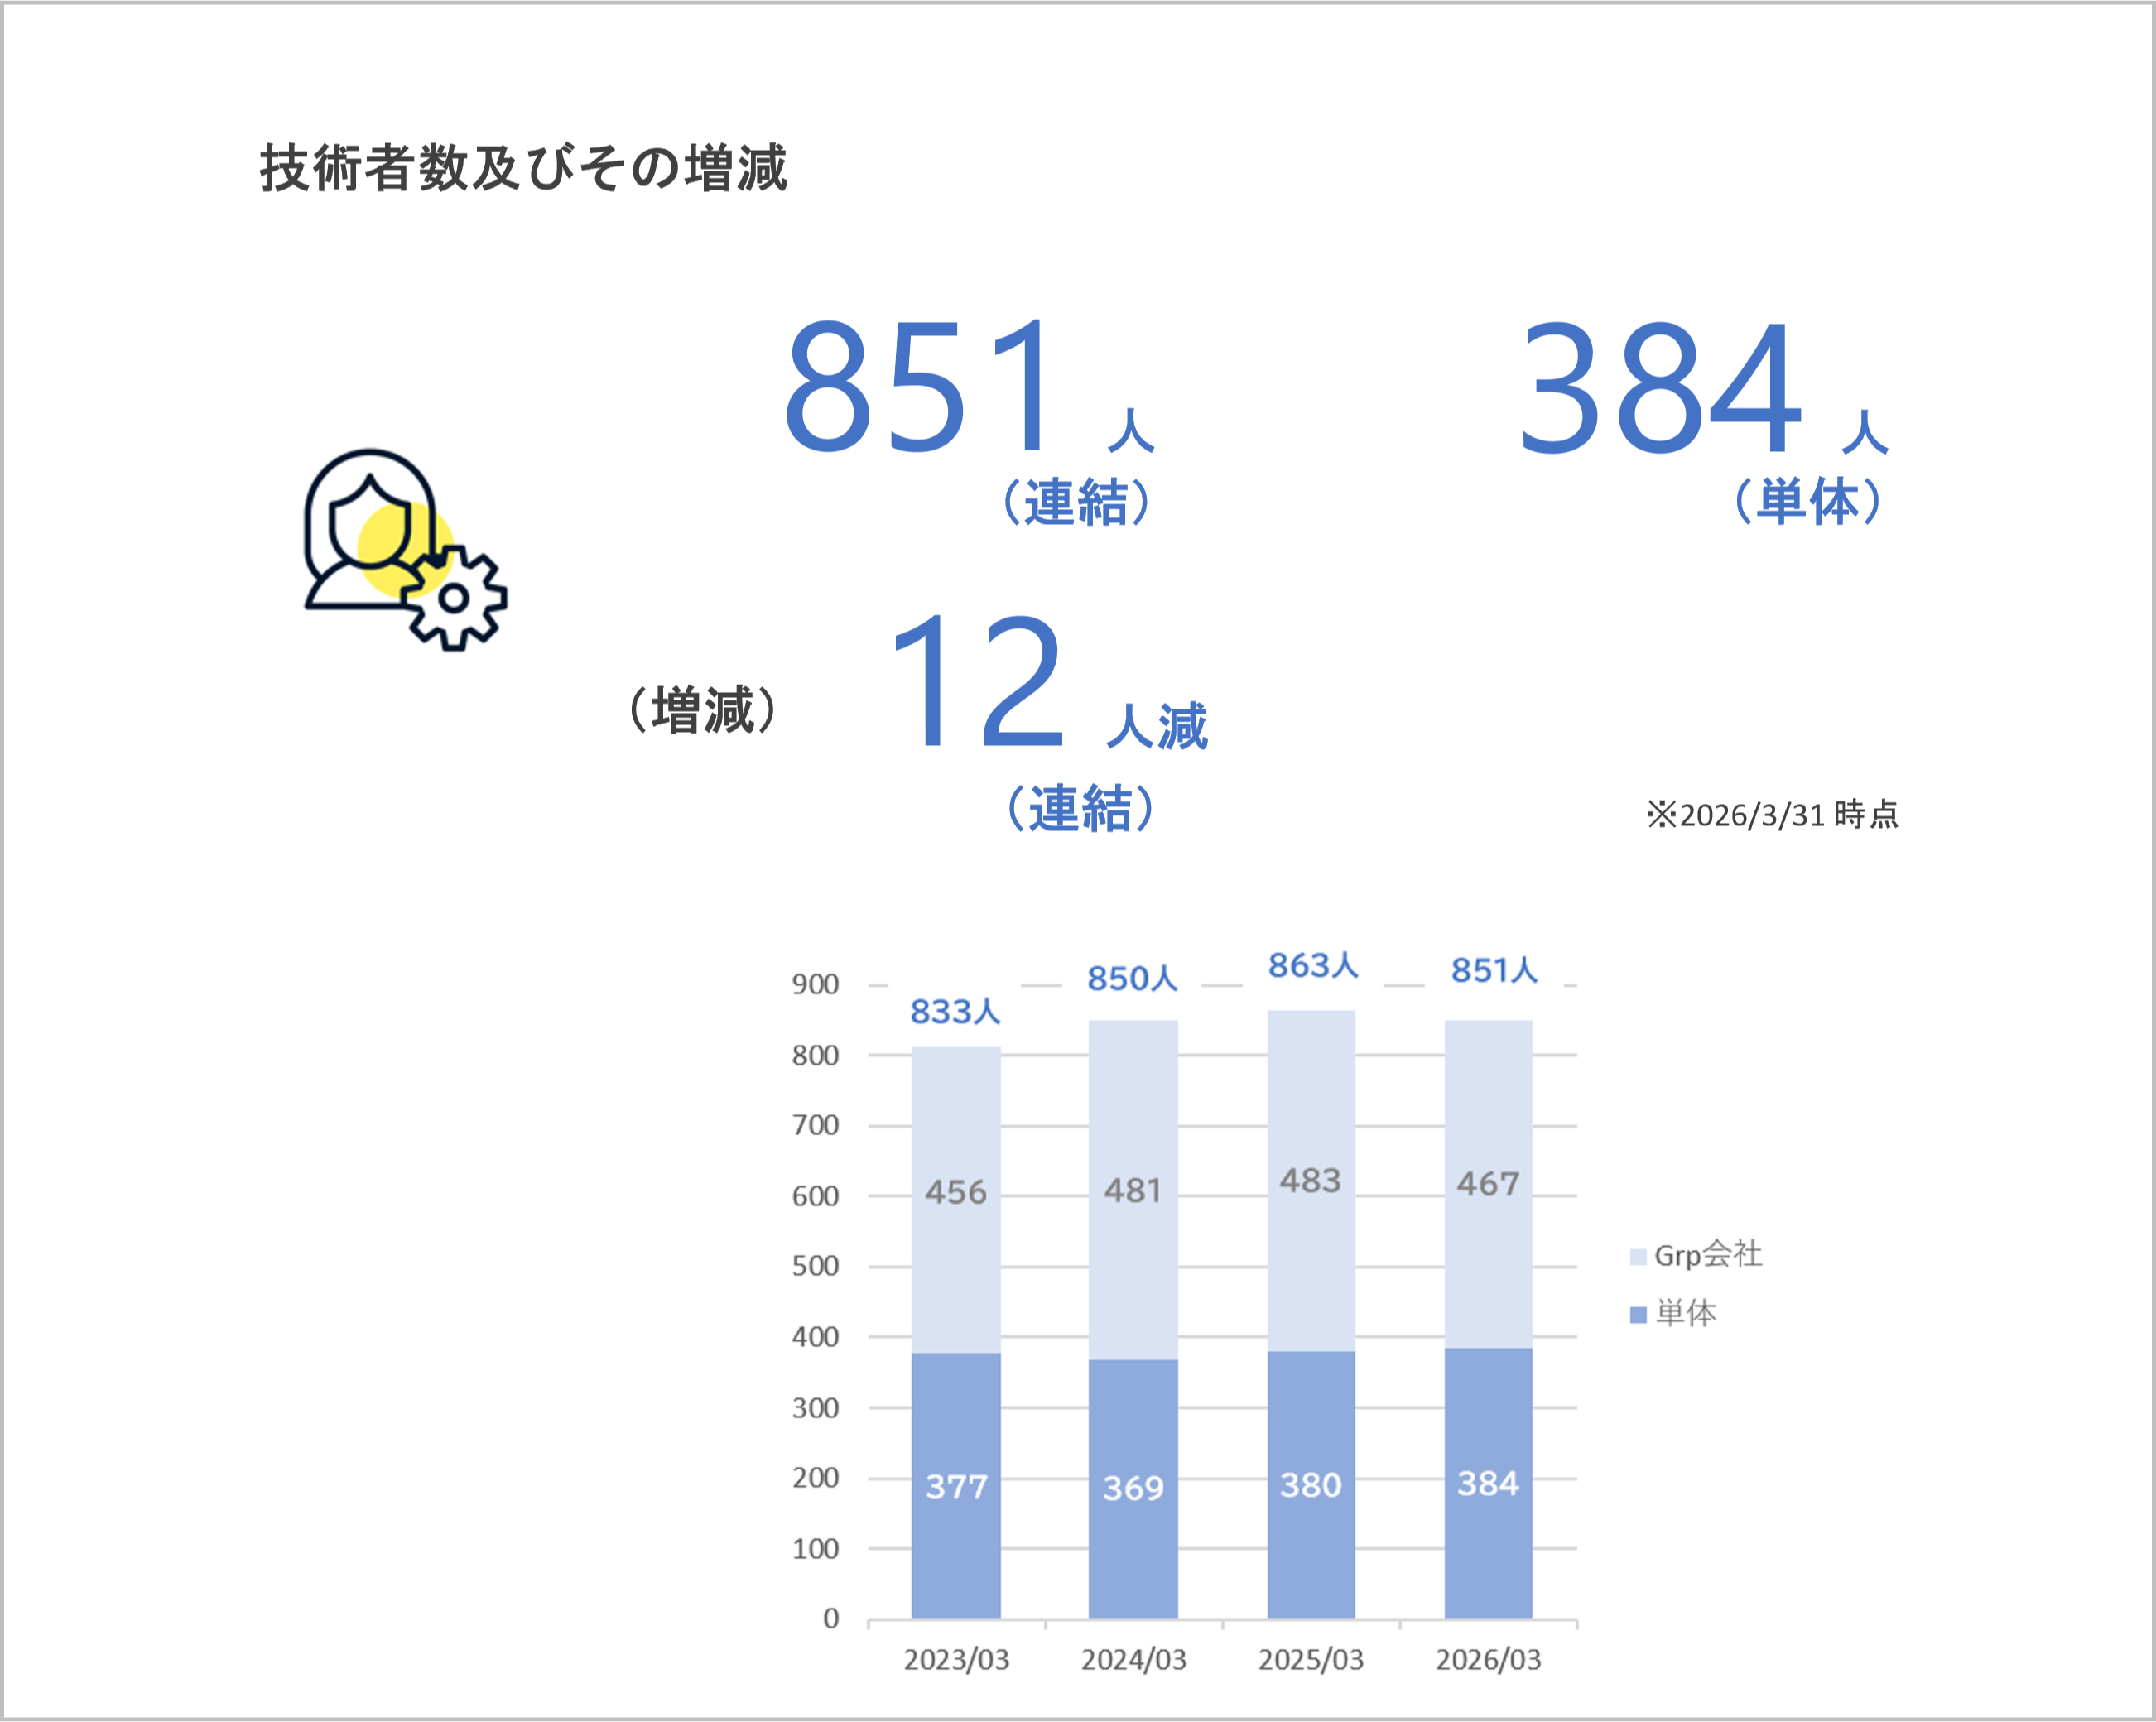
Task: Click the 2023/03 axis label
Action: pyautogui.click(x=956, y=1660)
